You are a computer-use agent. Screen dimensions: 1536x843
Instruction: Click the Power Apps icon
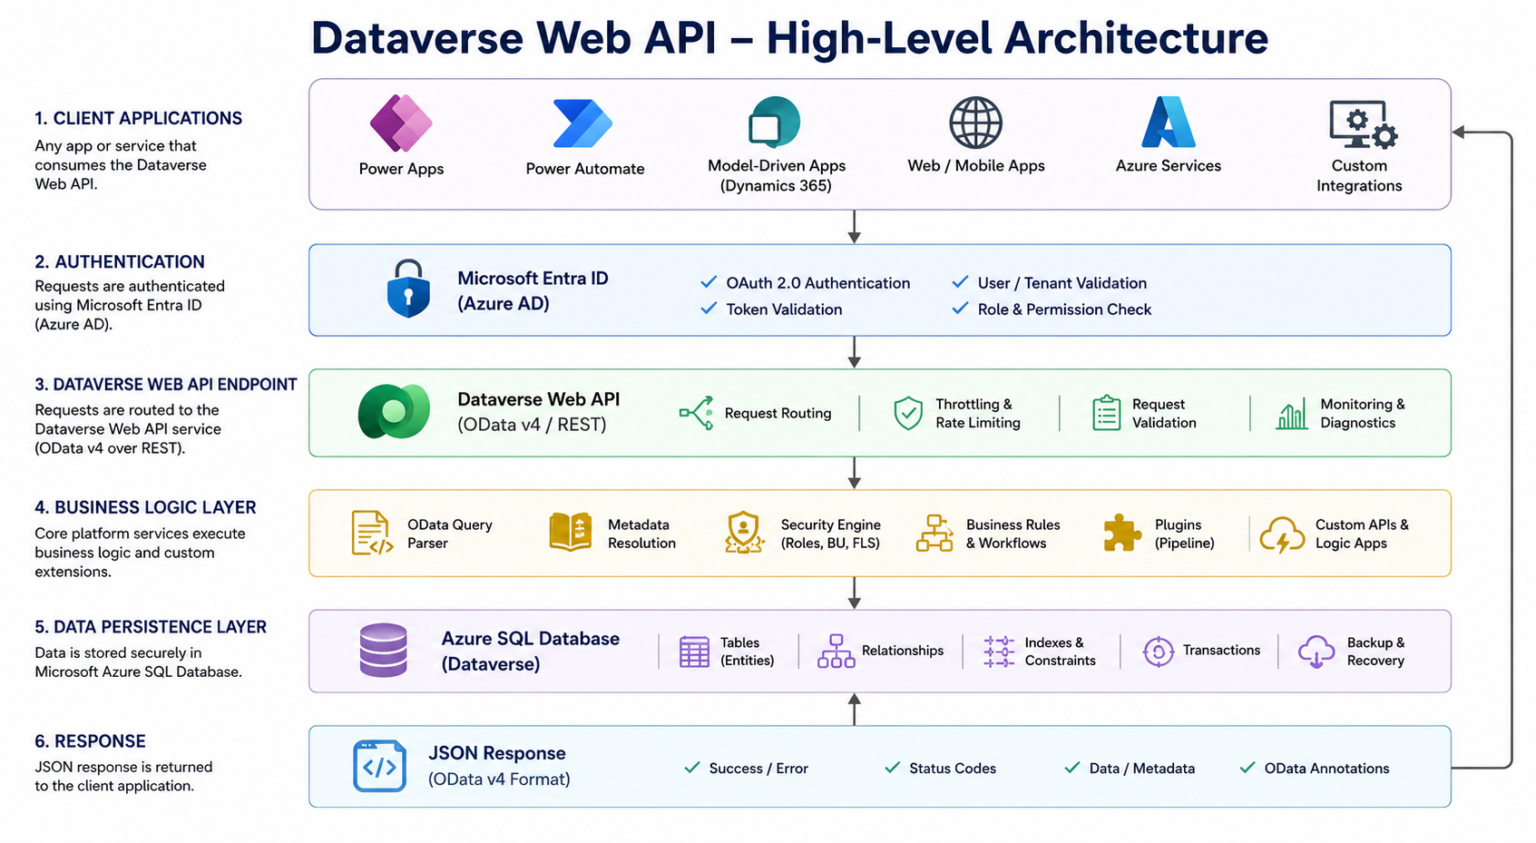(401, 123)
